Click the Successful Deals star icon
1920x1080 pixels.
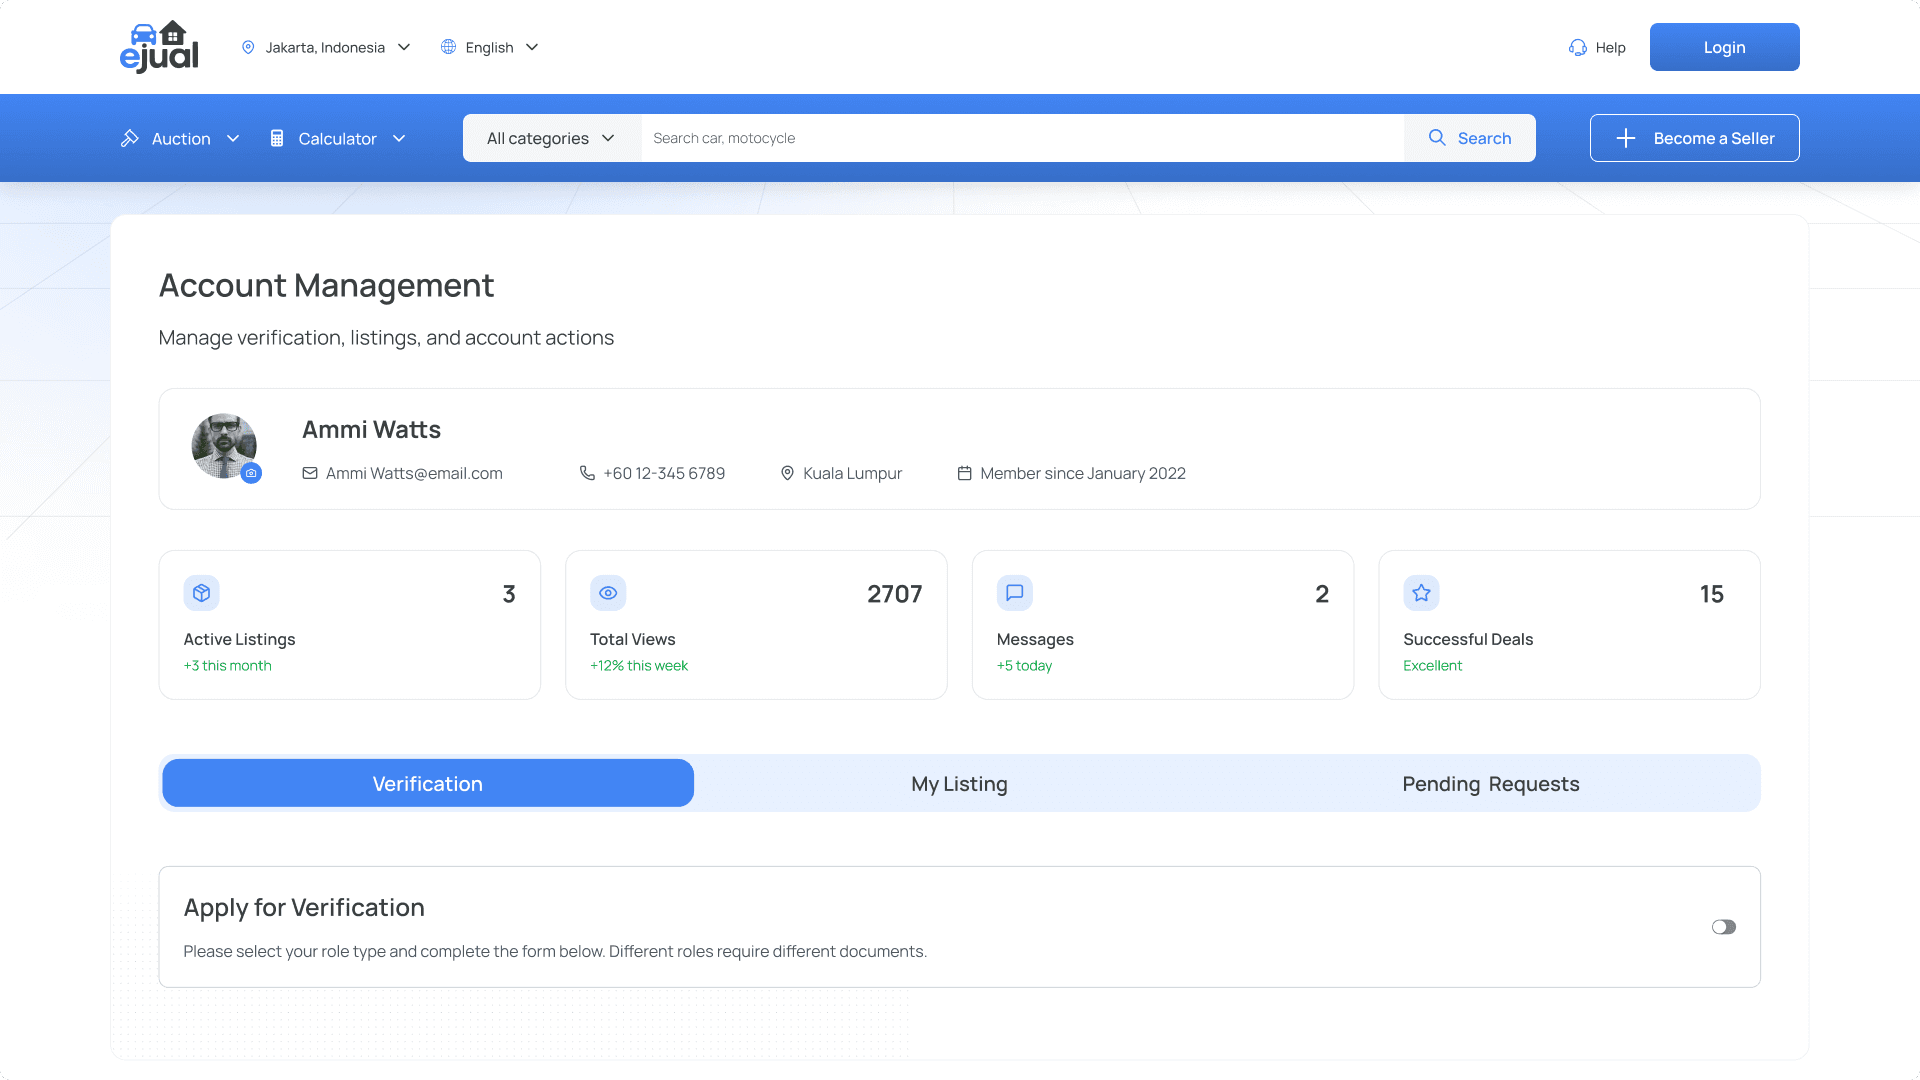coord(1421,593)
